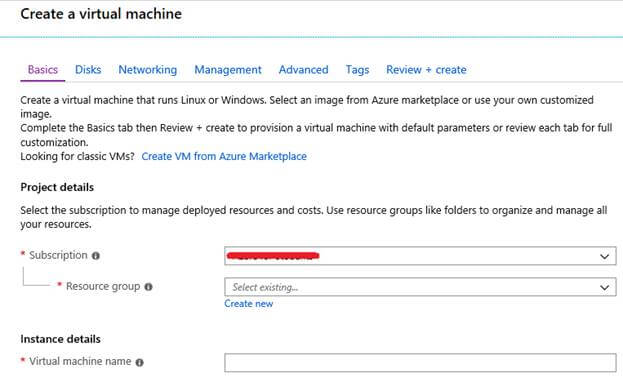Click the 'Instance details' heading
The width and height of the screenshot is (623, 382).
60,339
